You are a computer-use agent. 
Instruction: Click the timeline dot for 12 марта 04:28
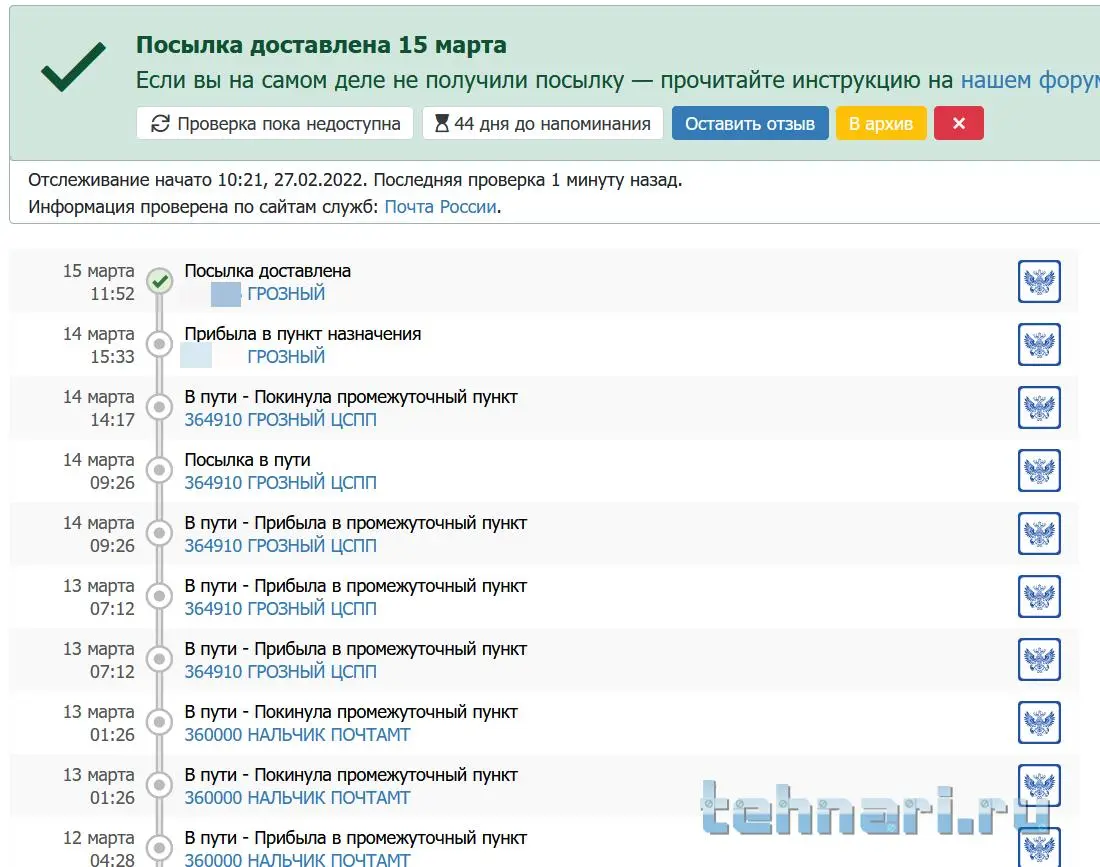point(160,848)
